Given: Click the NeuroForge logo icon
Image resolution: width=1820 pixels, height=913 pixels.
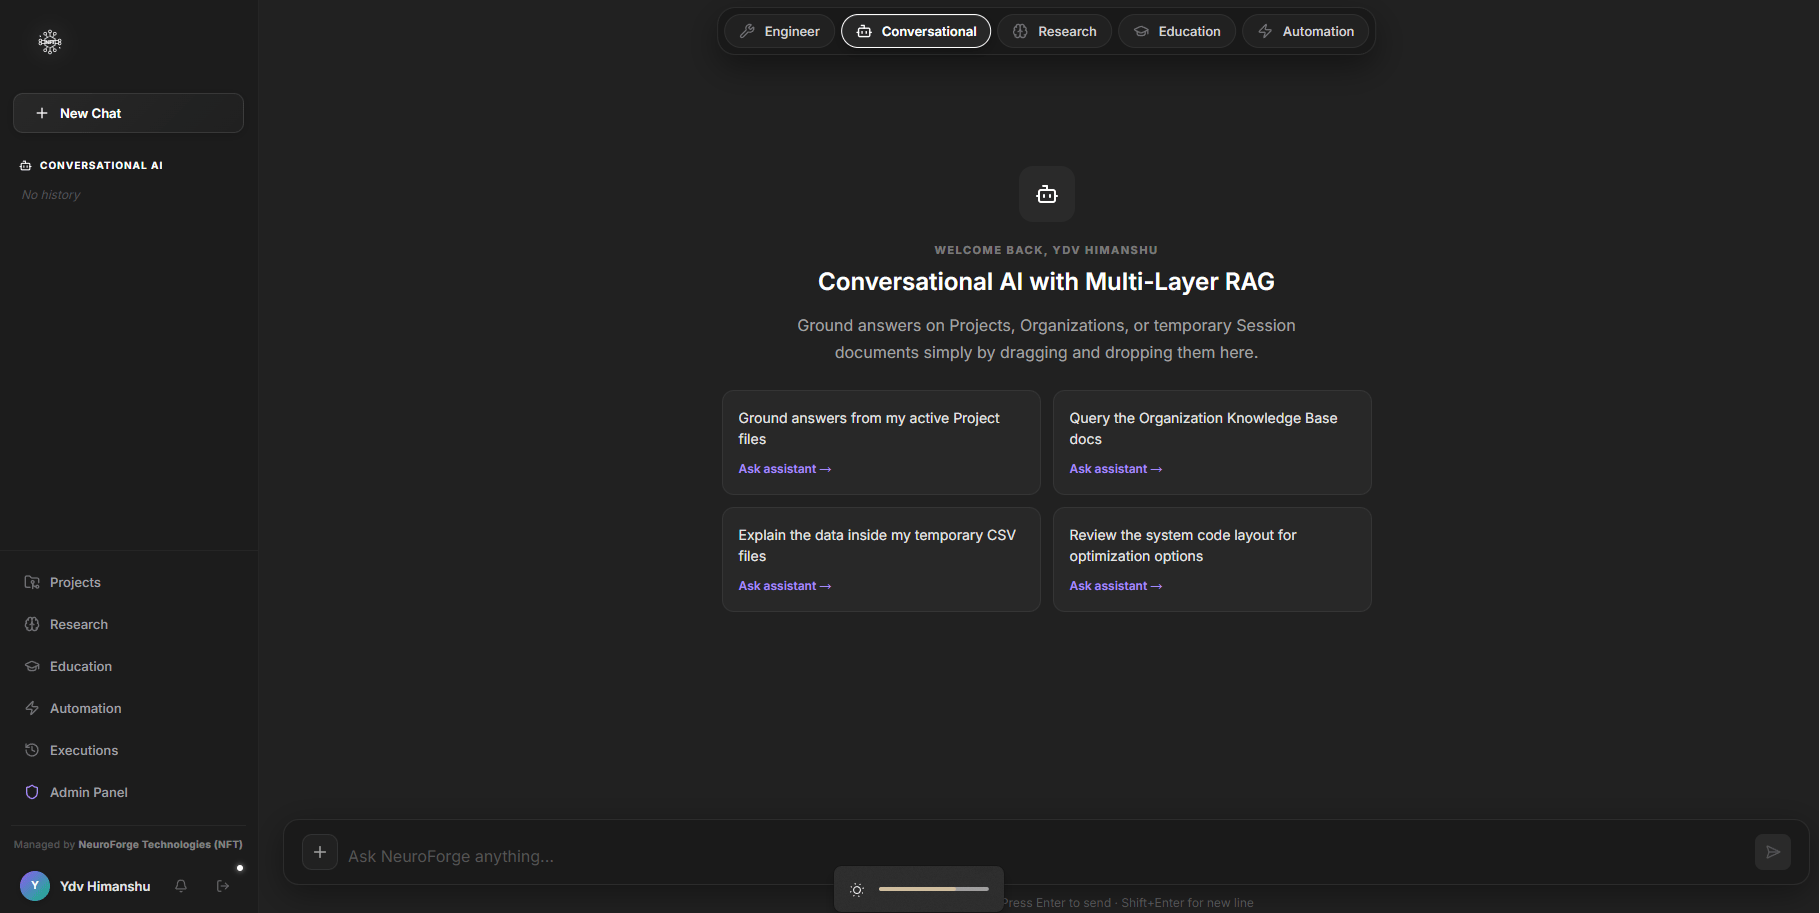Looking at the screenshot, I should tap(50, 41).
